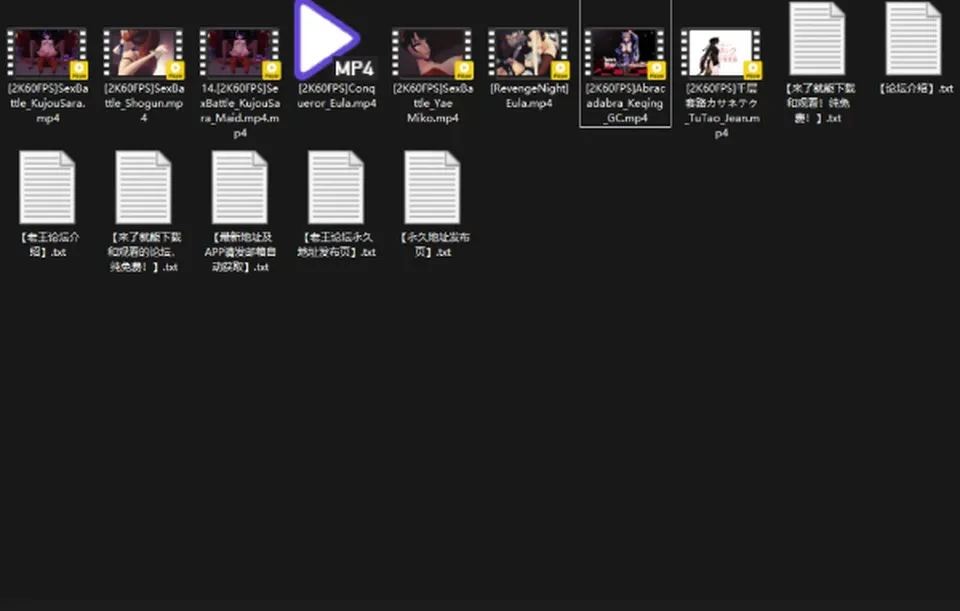The height and width of the screenshot is (611, 960).
Task: Select the KujouSara.mp4 video thumbnail
Action: [x=47, y=53]
